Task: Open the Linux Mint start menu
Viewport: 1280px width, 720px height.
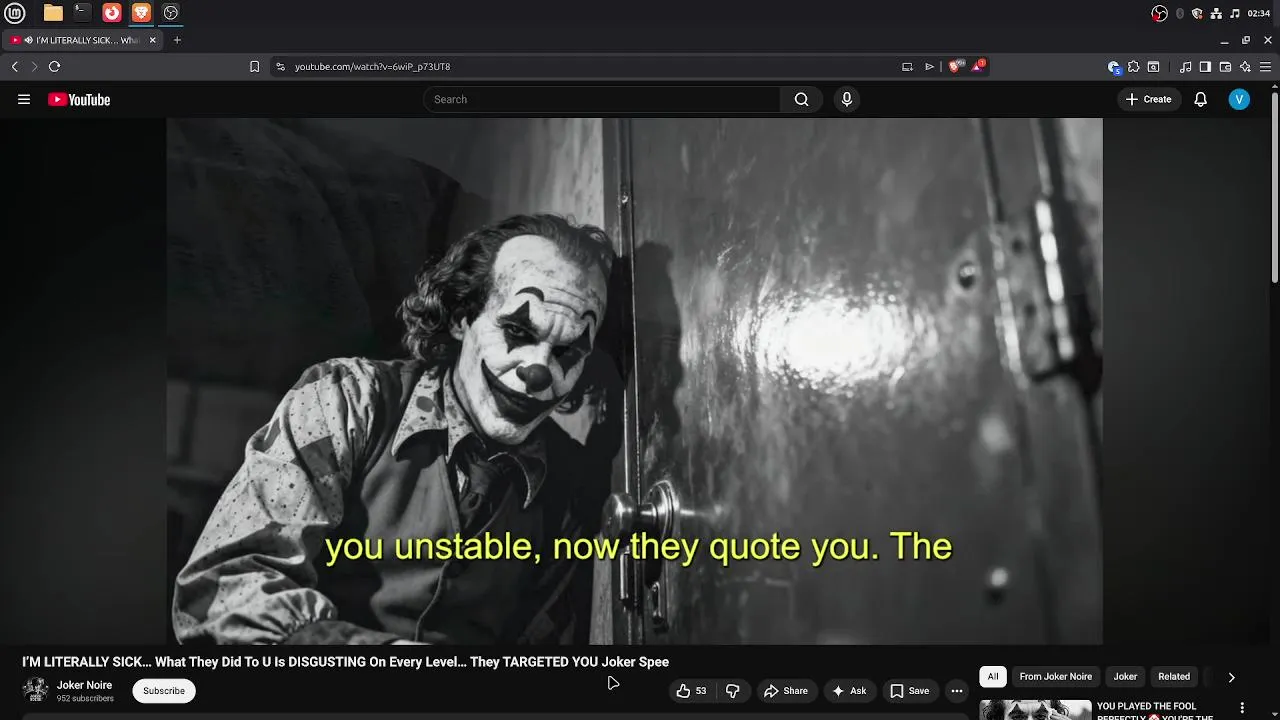Action: 15,13
